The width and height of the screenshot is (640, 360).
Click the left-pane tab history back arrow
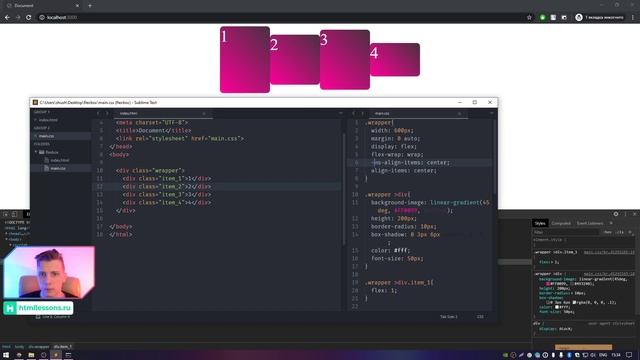click(98, 113)
